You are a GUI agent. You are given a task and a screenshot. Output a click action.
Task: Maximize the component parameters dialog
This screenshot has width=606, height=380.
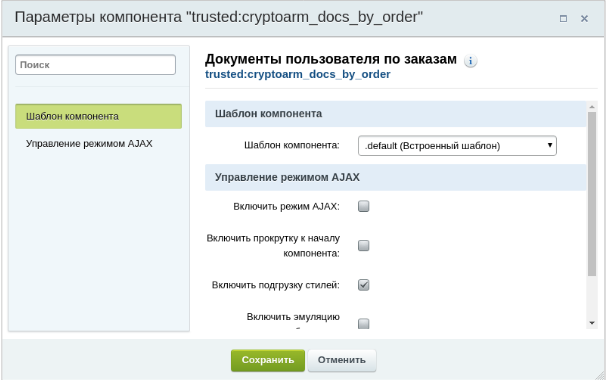point(563,18)
